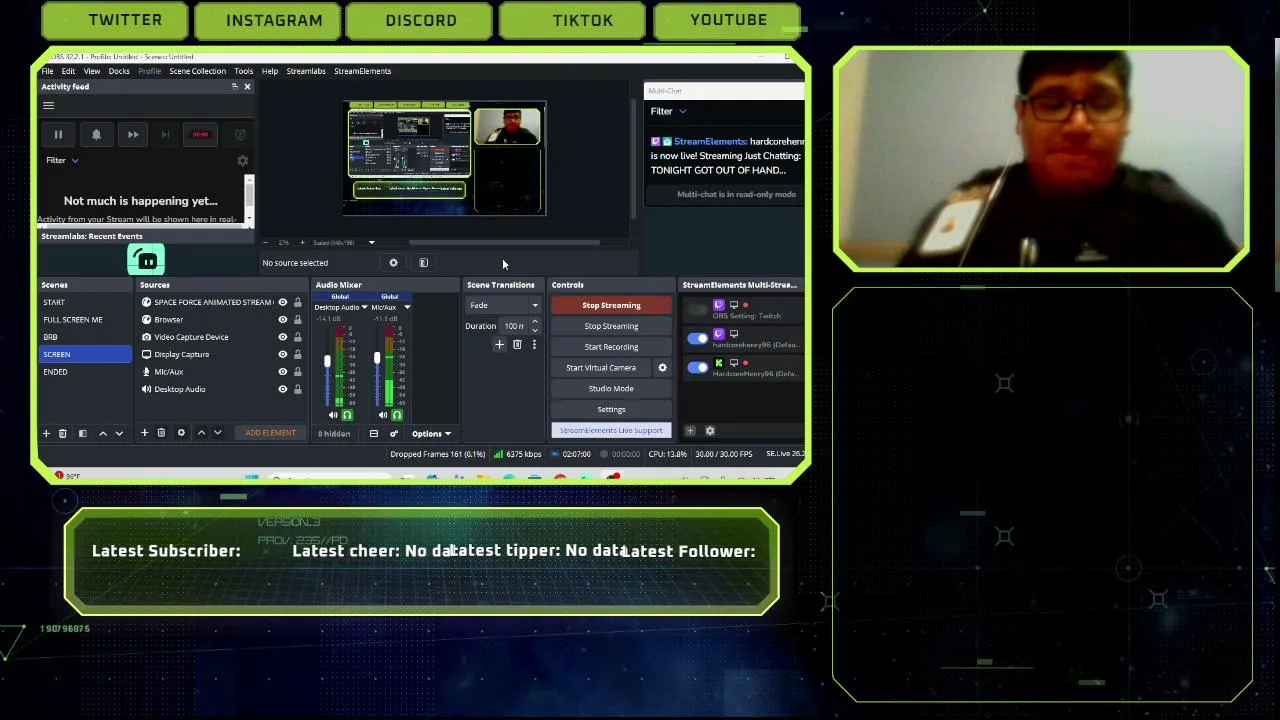Unlock the Display Capture source lock

[297, 354]
